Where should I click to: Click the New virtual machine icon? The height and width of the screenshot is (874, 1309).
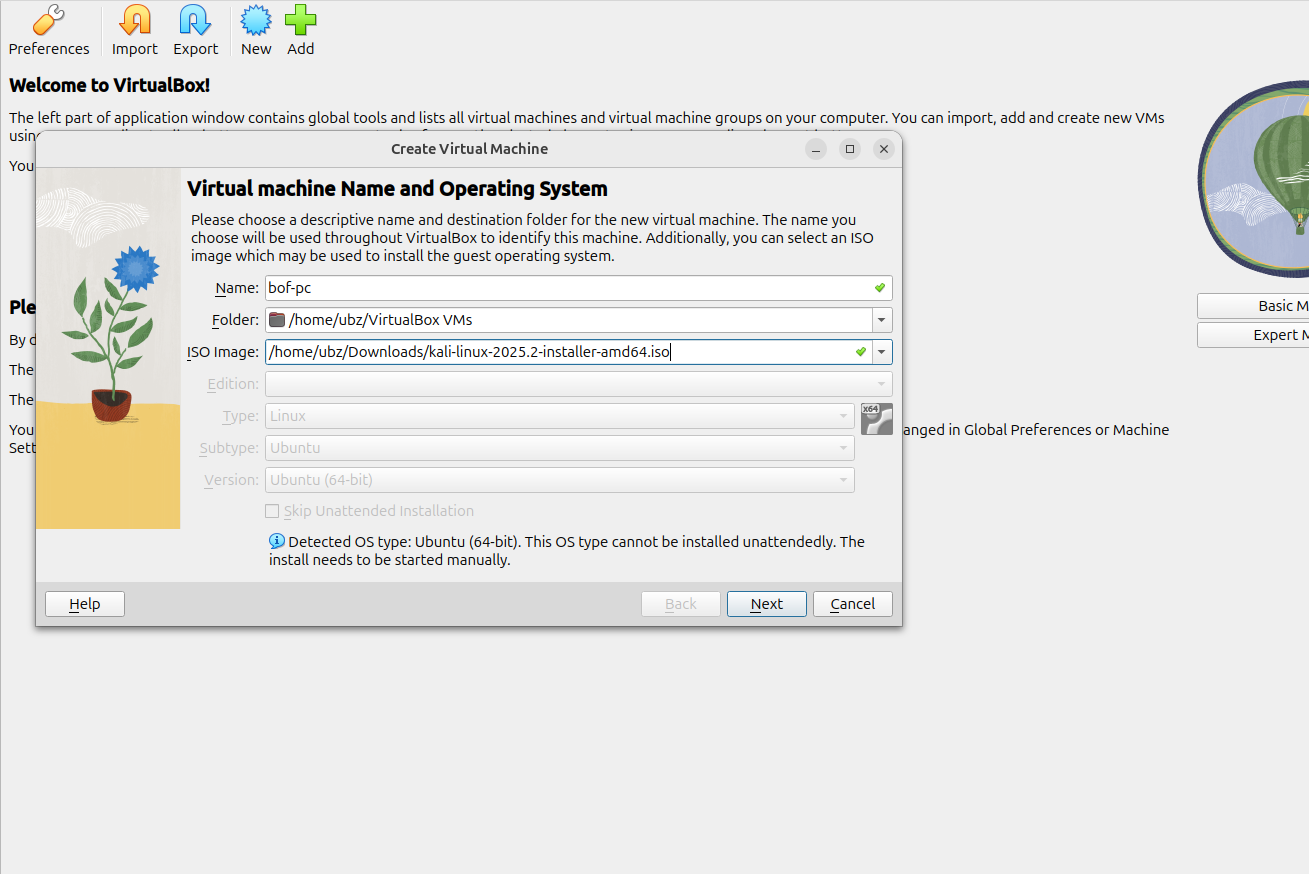(x=256, y=21)
